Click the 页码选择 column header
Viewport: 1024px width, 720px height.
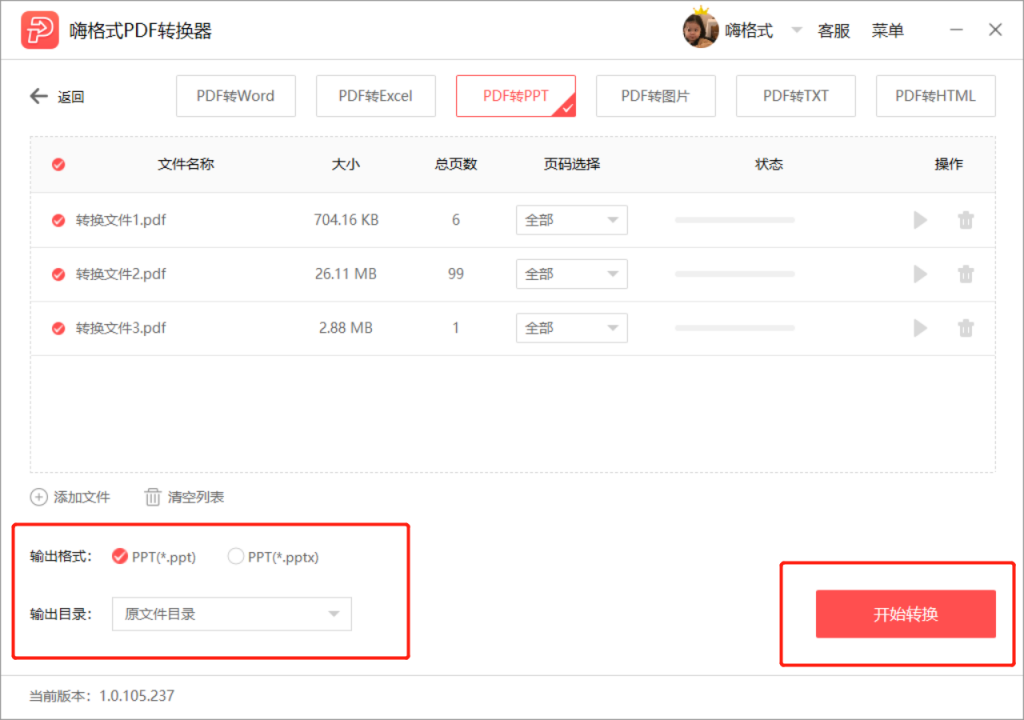(572, 164)
